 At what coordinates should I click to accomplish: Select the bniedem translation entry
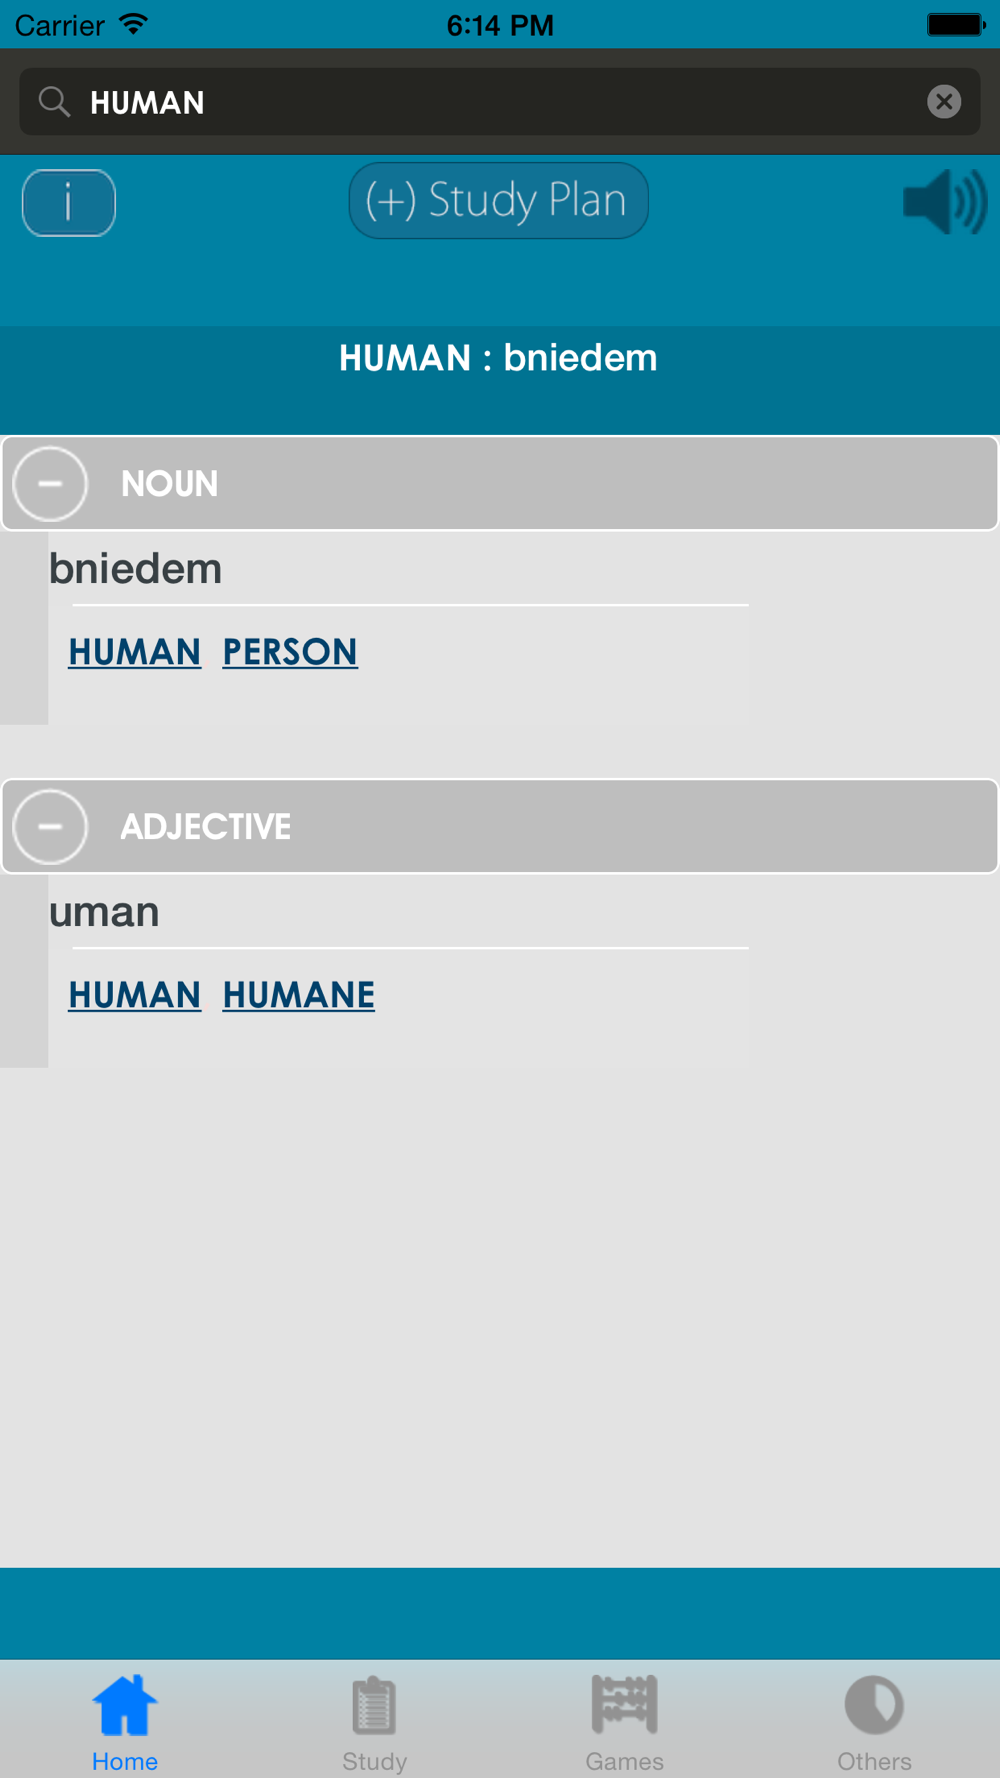[136, 569]
